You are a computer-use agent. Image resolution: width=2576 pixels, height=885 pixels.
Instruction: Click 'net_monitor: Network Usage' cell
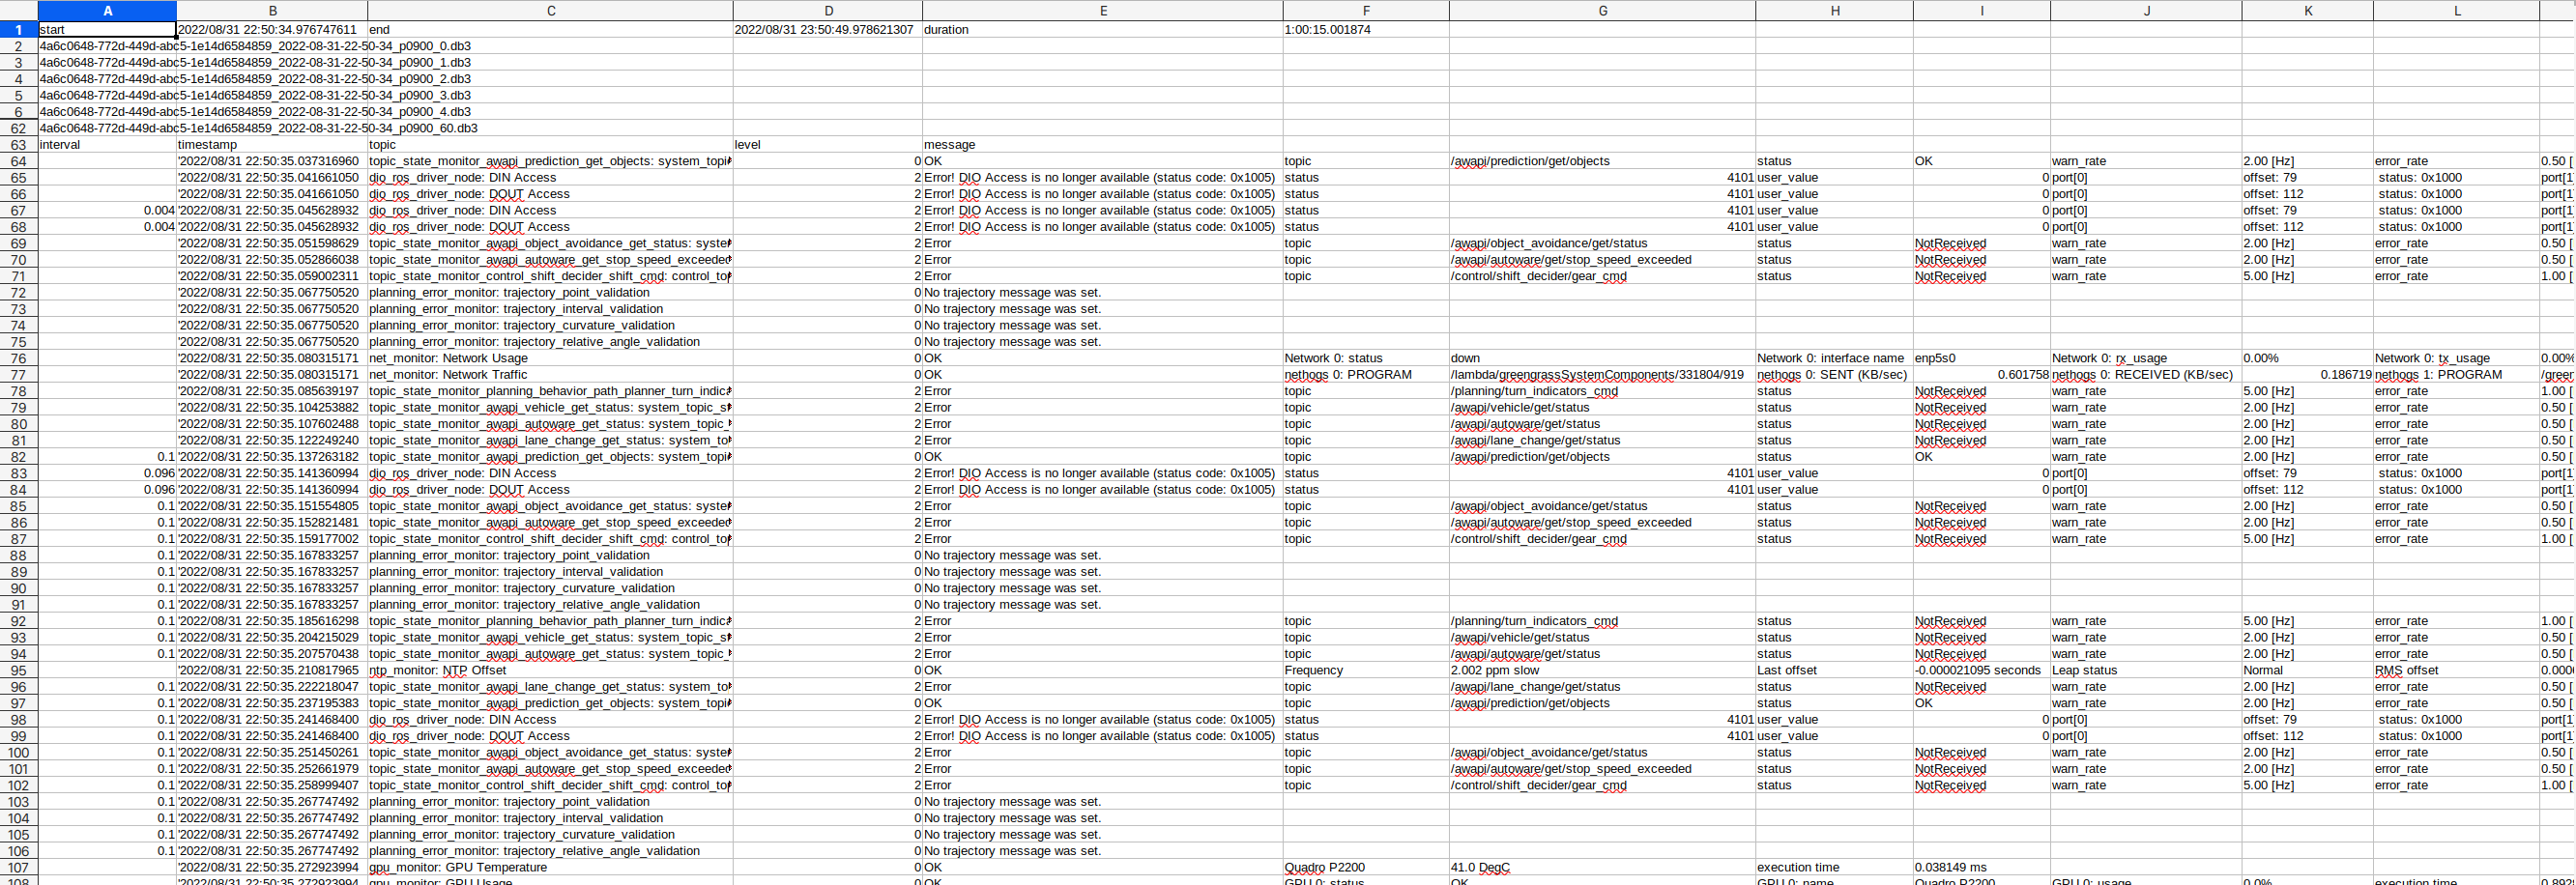550,358
